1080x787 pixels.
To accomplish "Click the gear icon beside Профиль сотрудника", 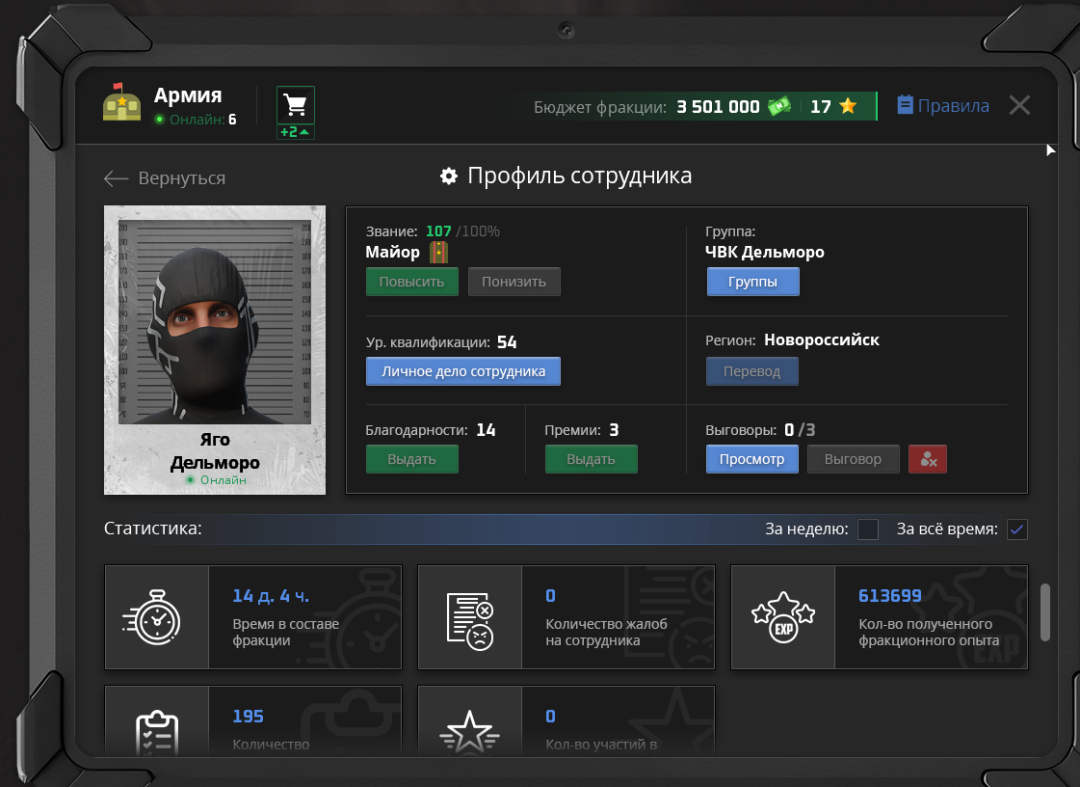I will click(x=449, y=176).
